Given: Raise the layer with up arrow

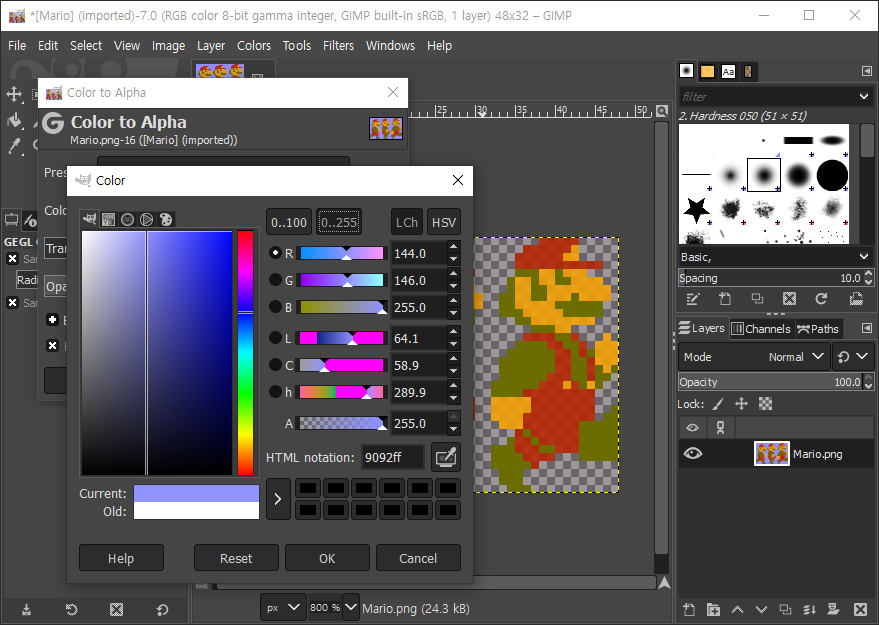Looking at the screenshot, I should 737,609.
